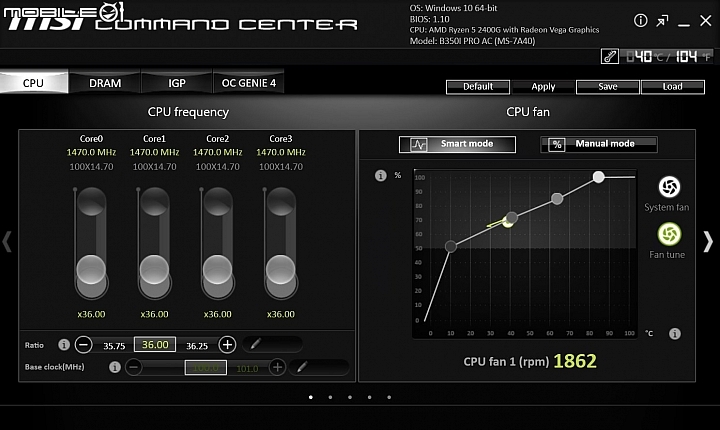Go to second page indicator dot

click(x=330, y=397)
